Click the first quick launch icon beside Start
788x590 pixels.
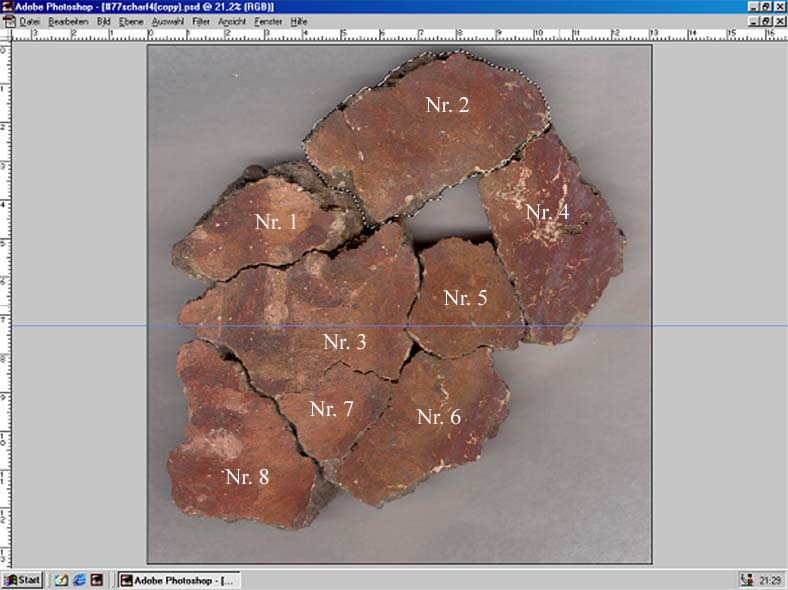point(60,579)
